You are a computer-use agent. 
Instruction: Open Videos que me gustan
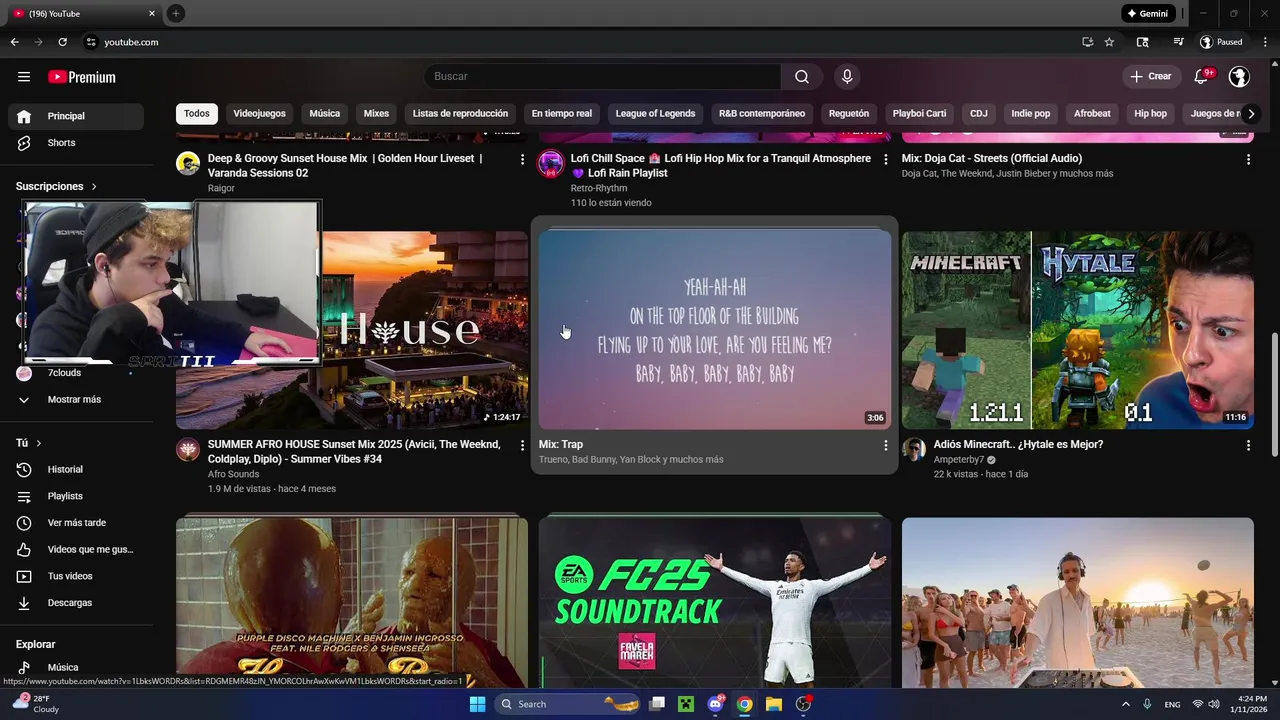pos(76,550)
